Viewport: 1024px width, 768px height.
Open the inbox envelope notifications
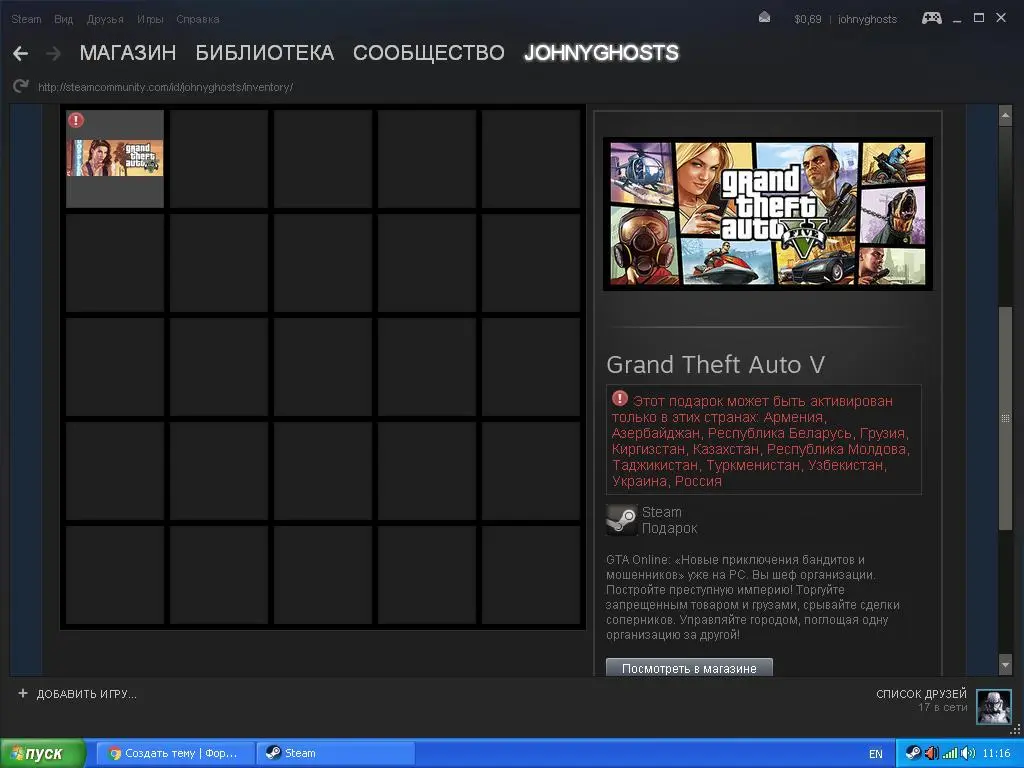click(764, 18)
